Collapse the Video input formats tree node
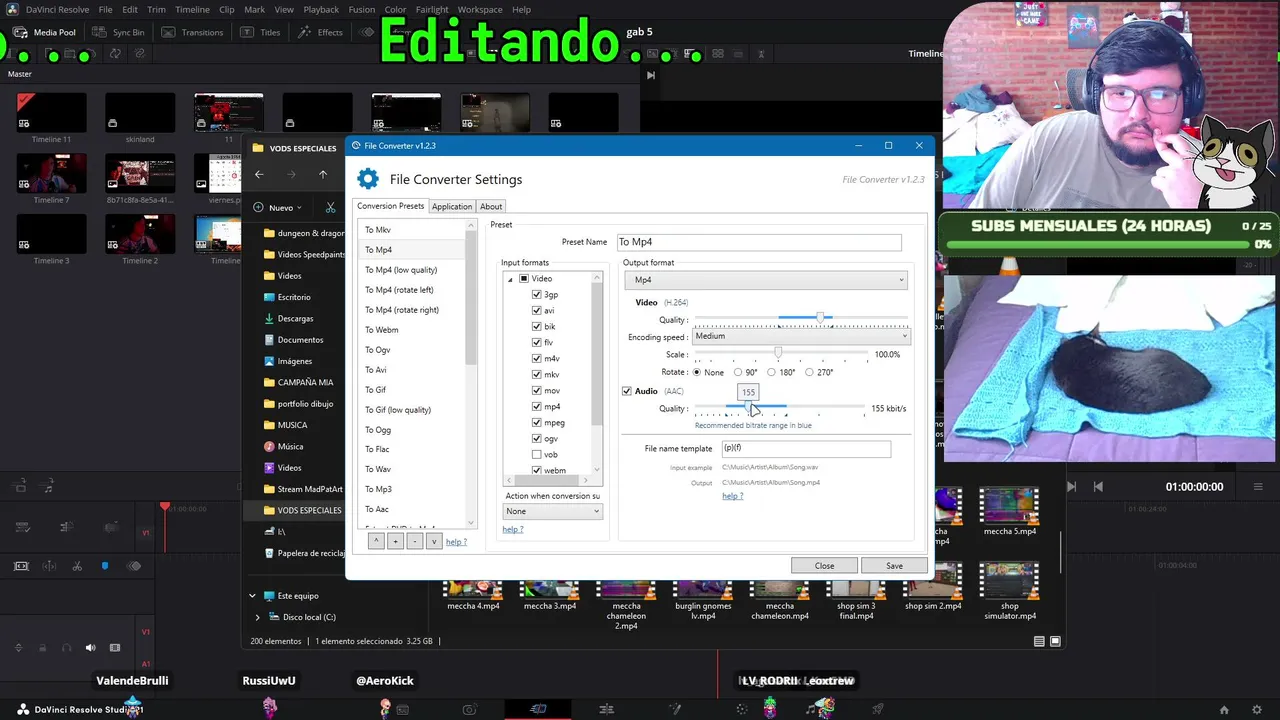The height and width of the screenshot is (720, 1280). [x=510, y=279]
